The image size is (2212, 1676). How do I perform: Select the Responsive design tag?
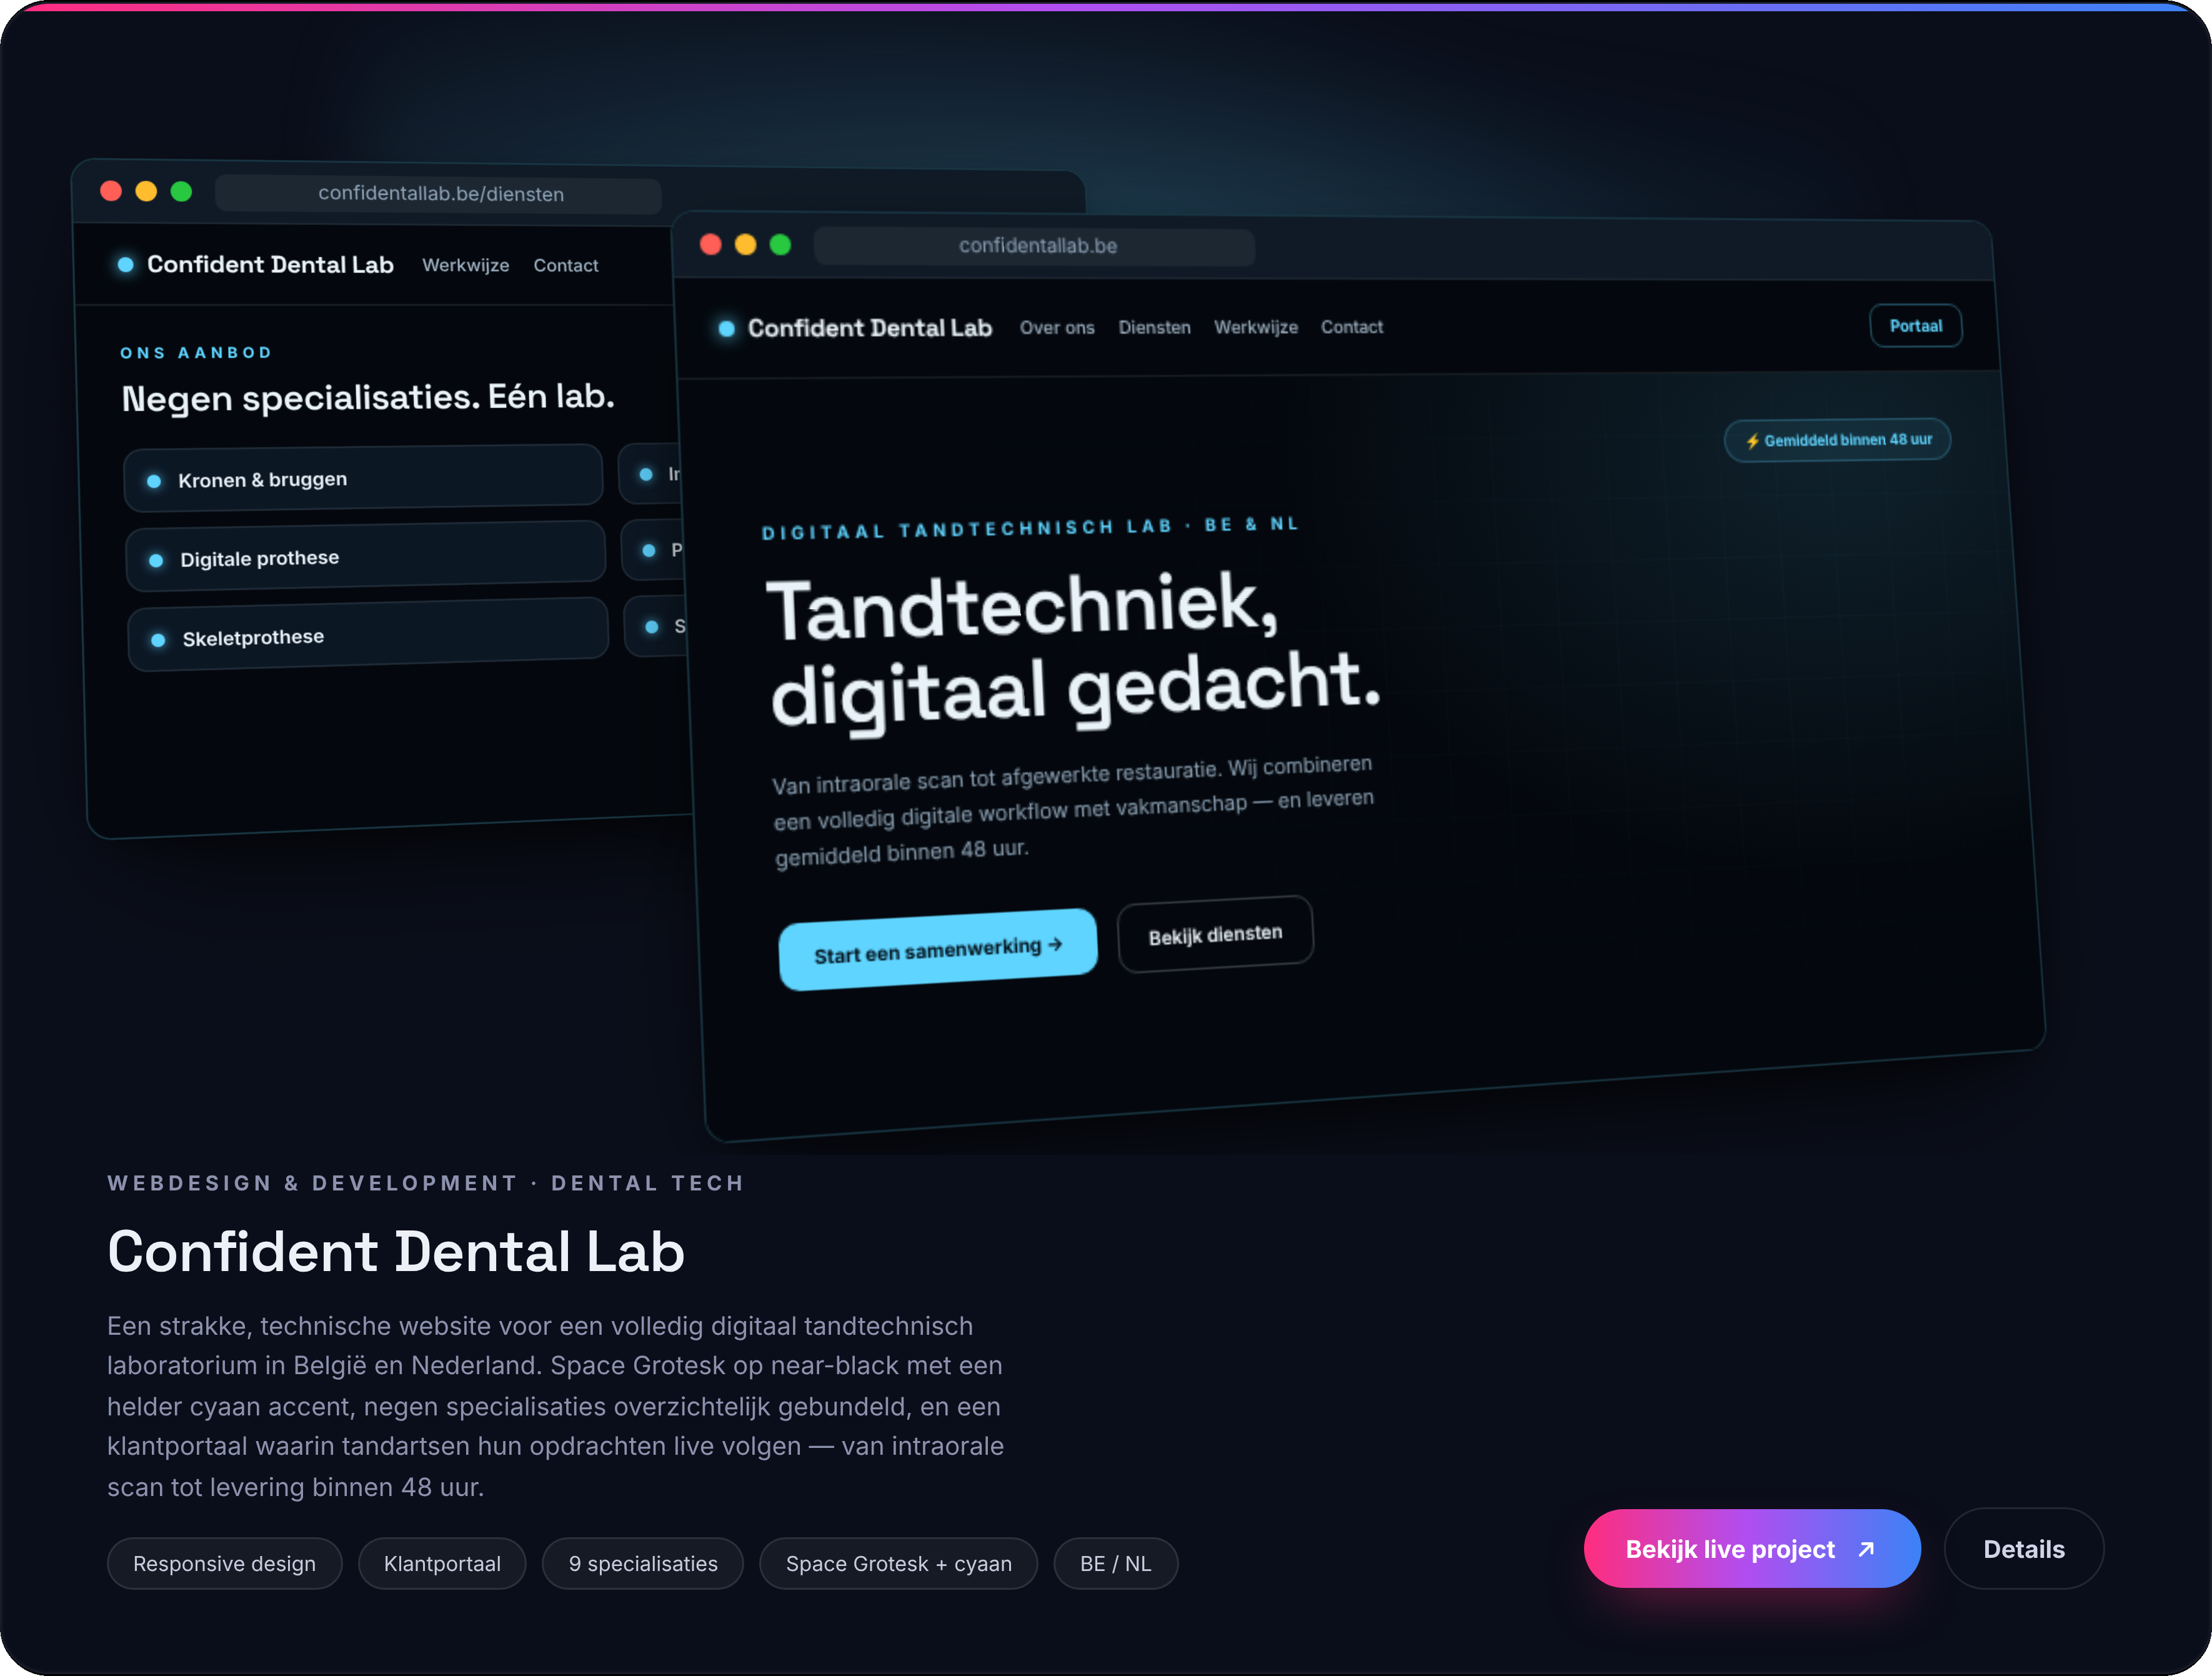pyautogui.click(x=224, y=1563)
